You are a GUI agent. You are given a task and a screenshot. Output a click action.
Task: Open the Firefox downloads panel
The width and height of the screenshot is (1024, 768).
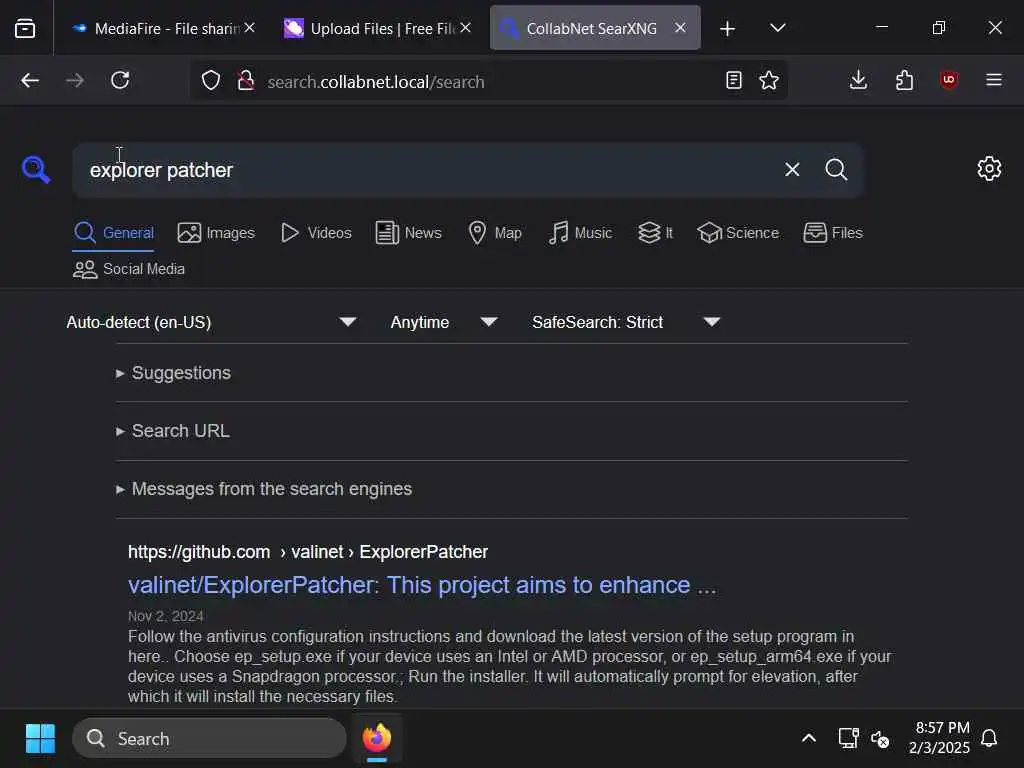point(859,80)
